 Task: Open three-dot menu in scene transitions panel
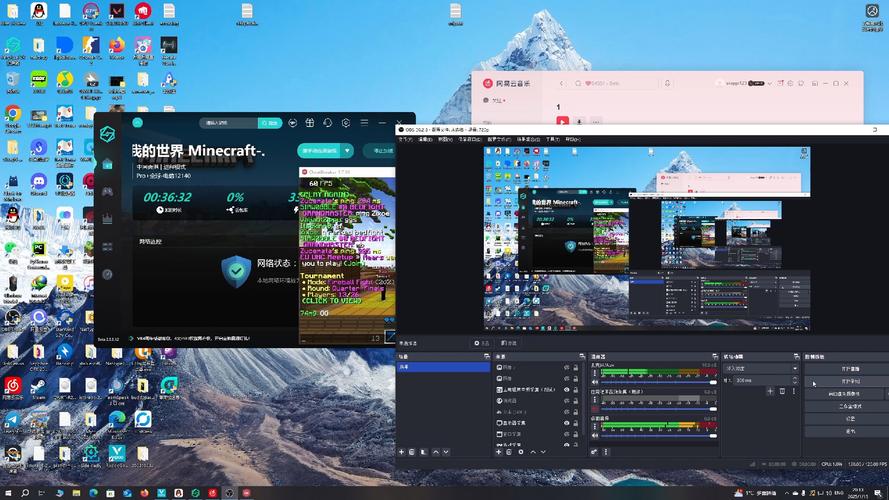coord(794,391)
